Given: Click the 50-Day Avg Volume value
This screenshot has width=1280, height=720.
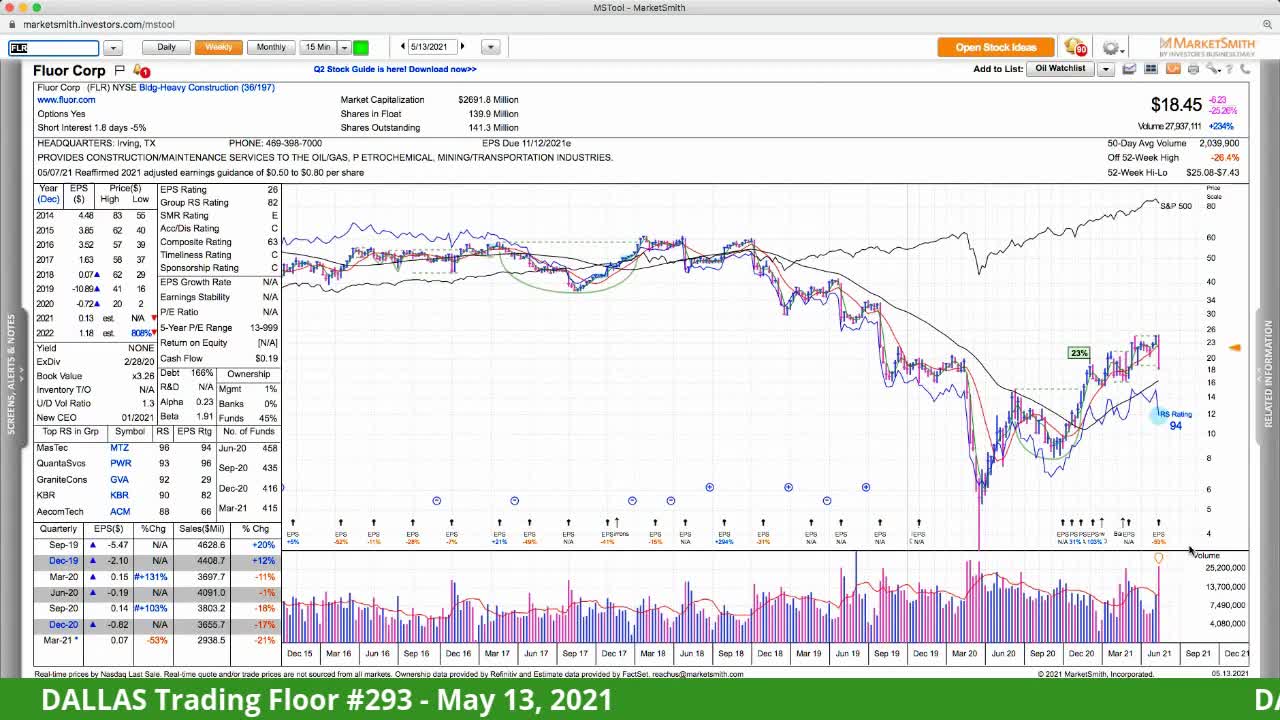Looking at the screenshot, I should click(x=1219, y=143).
